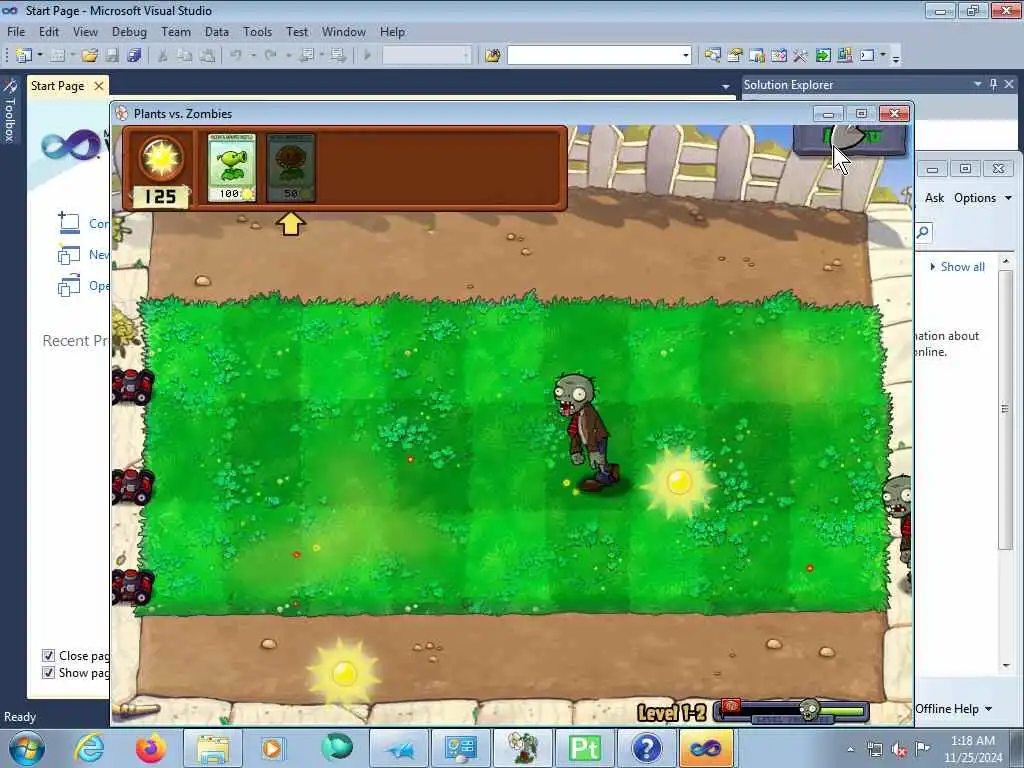Click the middle lawn mower
This screenshot has height=768, width=1024.
point(133,486)
